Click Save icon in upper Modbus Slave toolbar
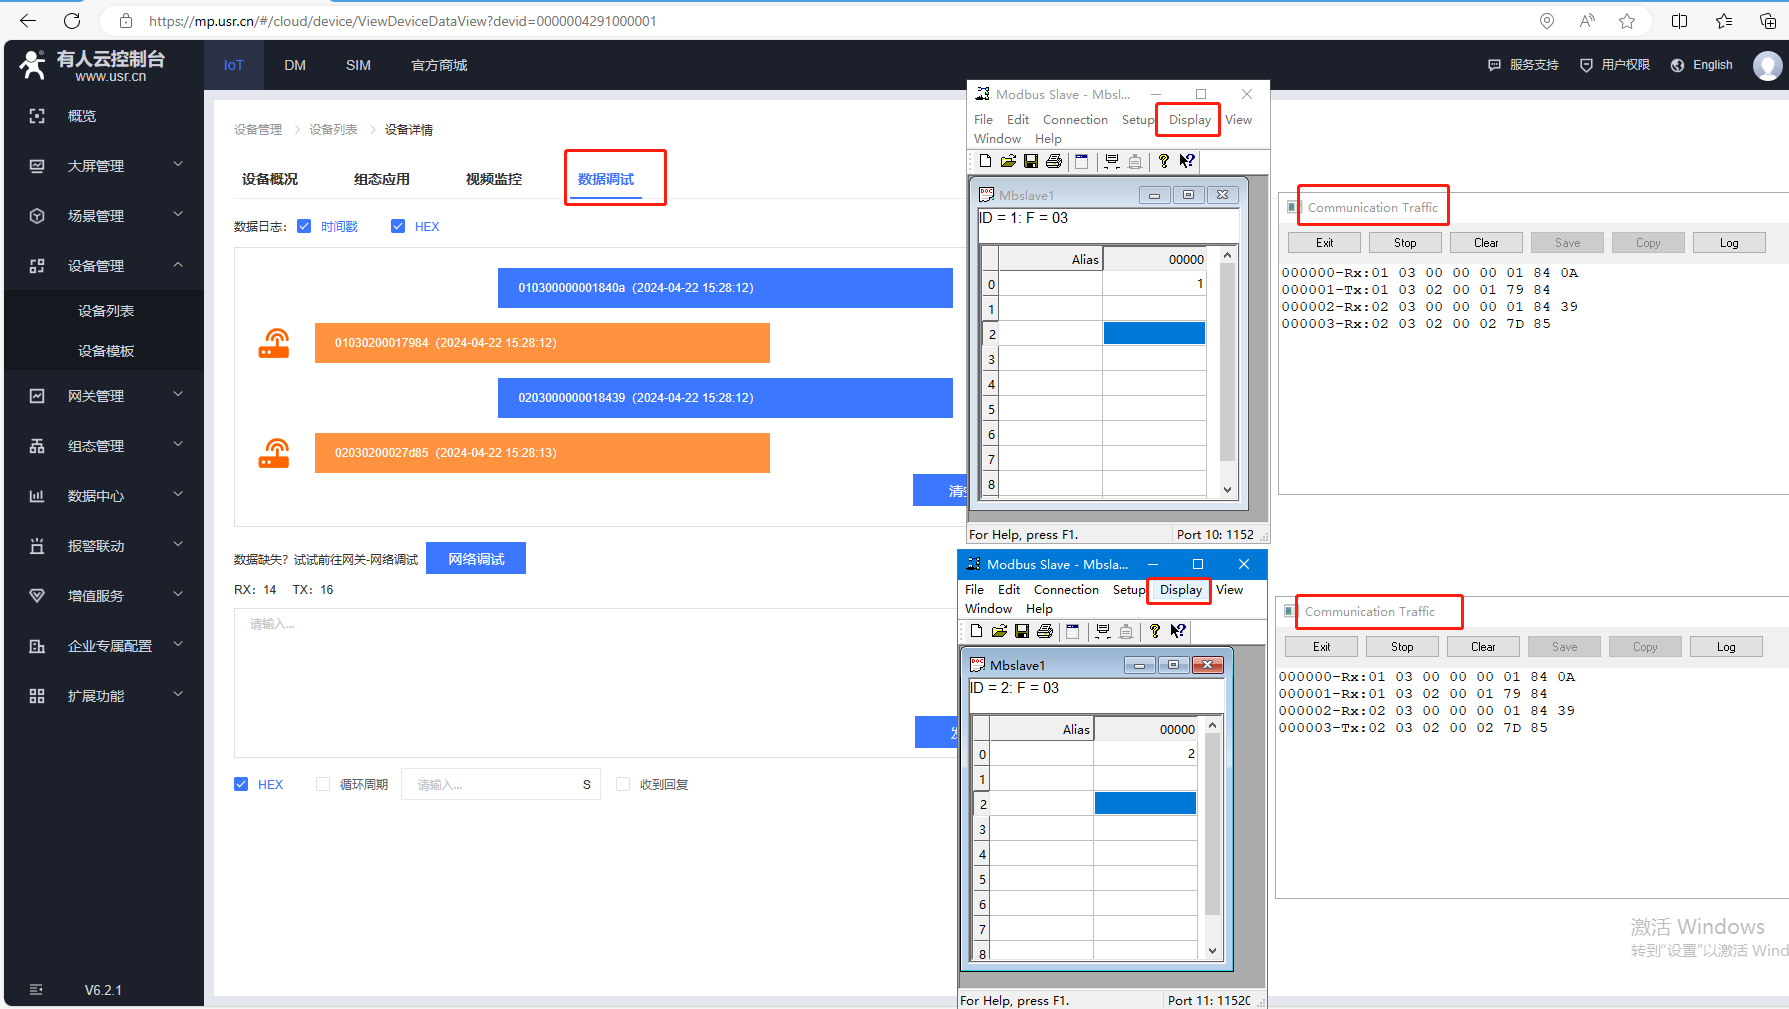The height and width of the screenshot is (1009, 1789). tap(1031, 161)
